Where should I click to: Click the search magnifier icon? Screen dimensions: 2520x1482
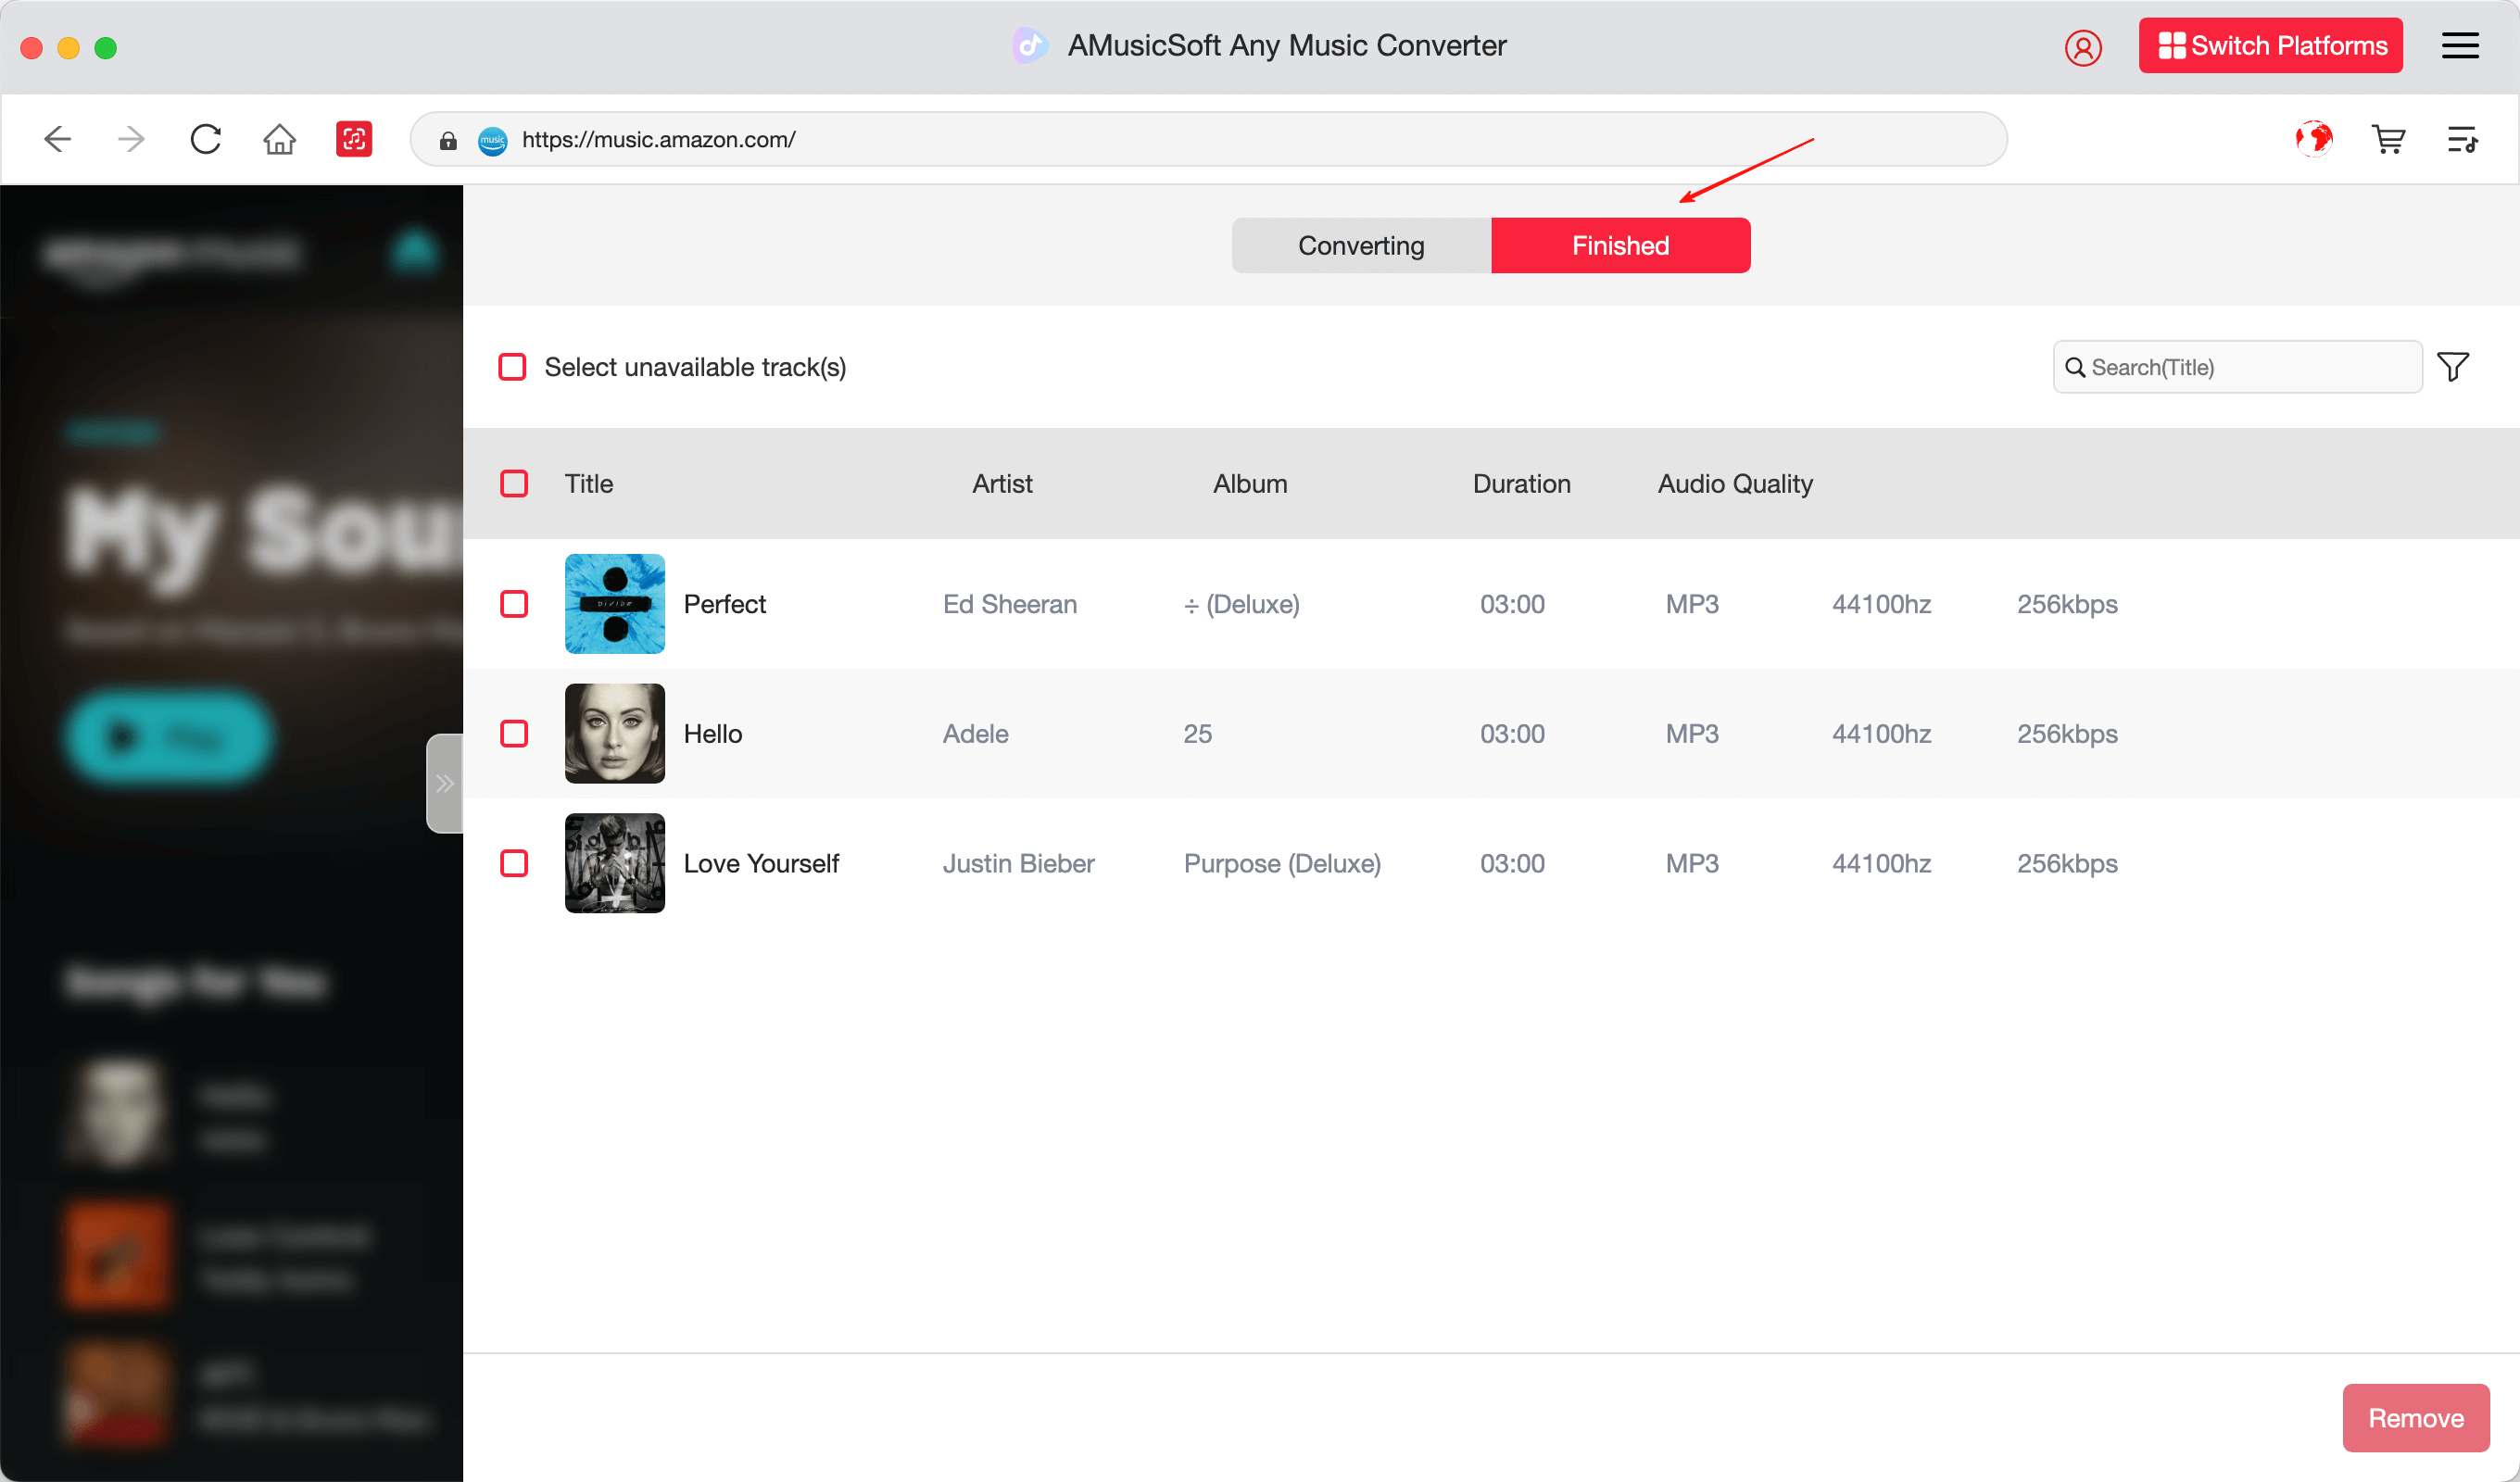click(2075, 367)
